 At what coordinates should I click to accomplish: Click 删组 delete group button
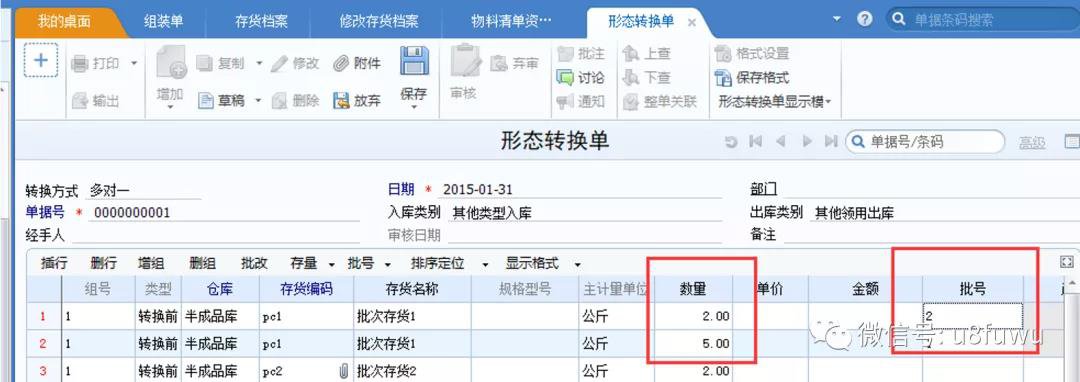click(x=202, y=264)
